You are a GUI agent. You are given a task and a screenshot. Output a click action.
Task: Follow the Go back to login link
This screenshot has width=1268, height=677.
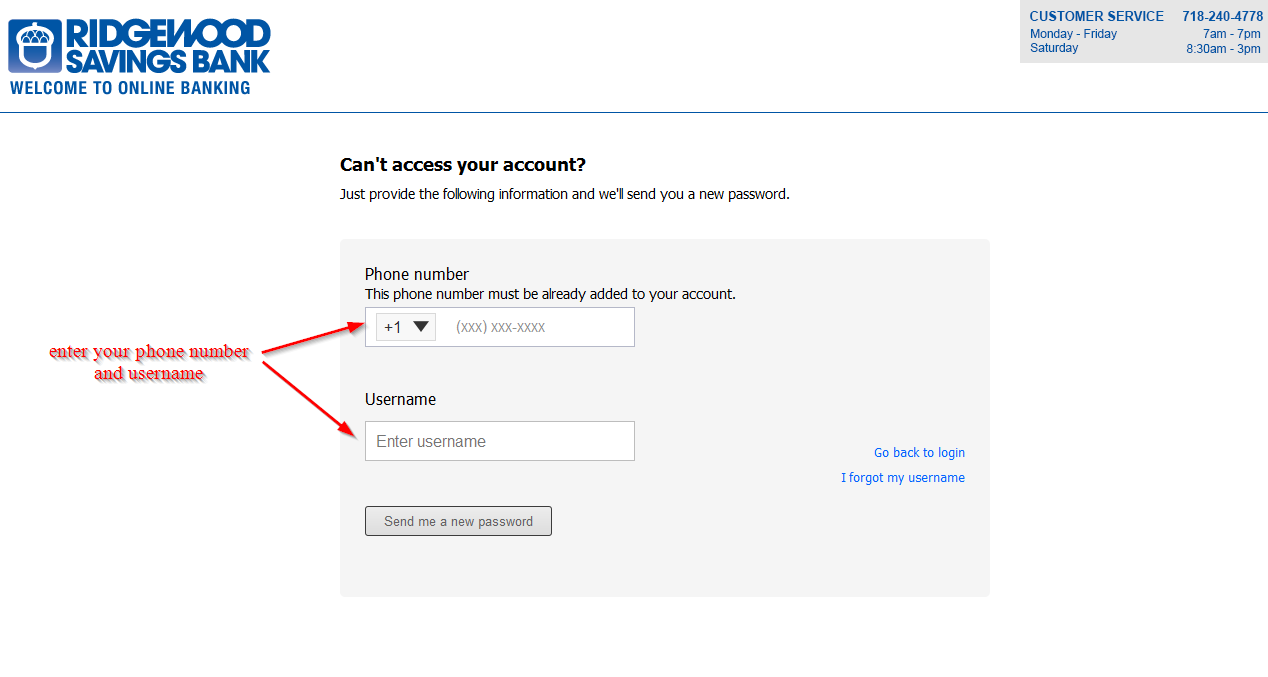[919, 453]
